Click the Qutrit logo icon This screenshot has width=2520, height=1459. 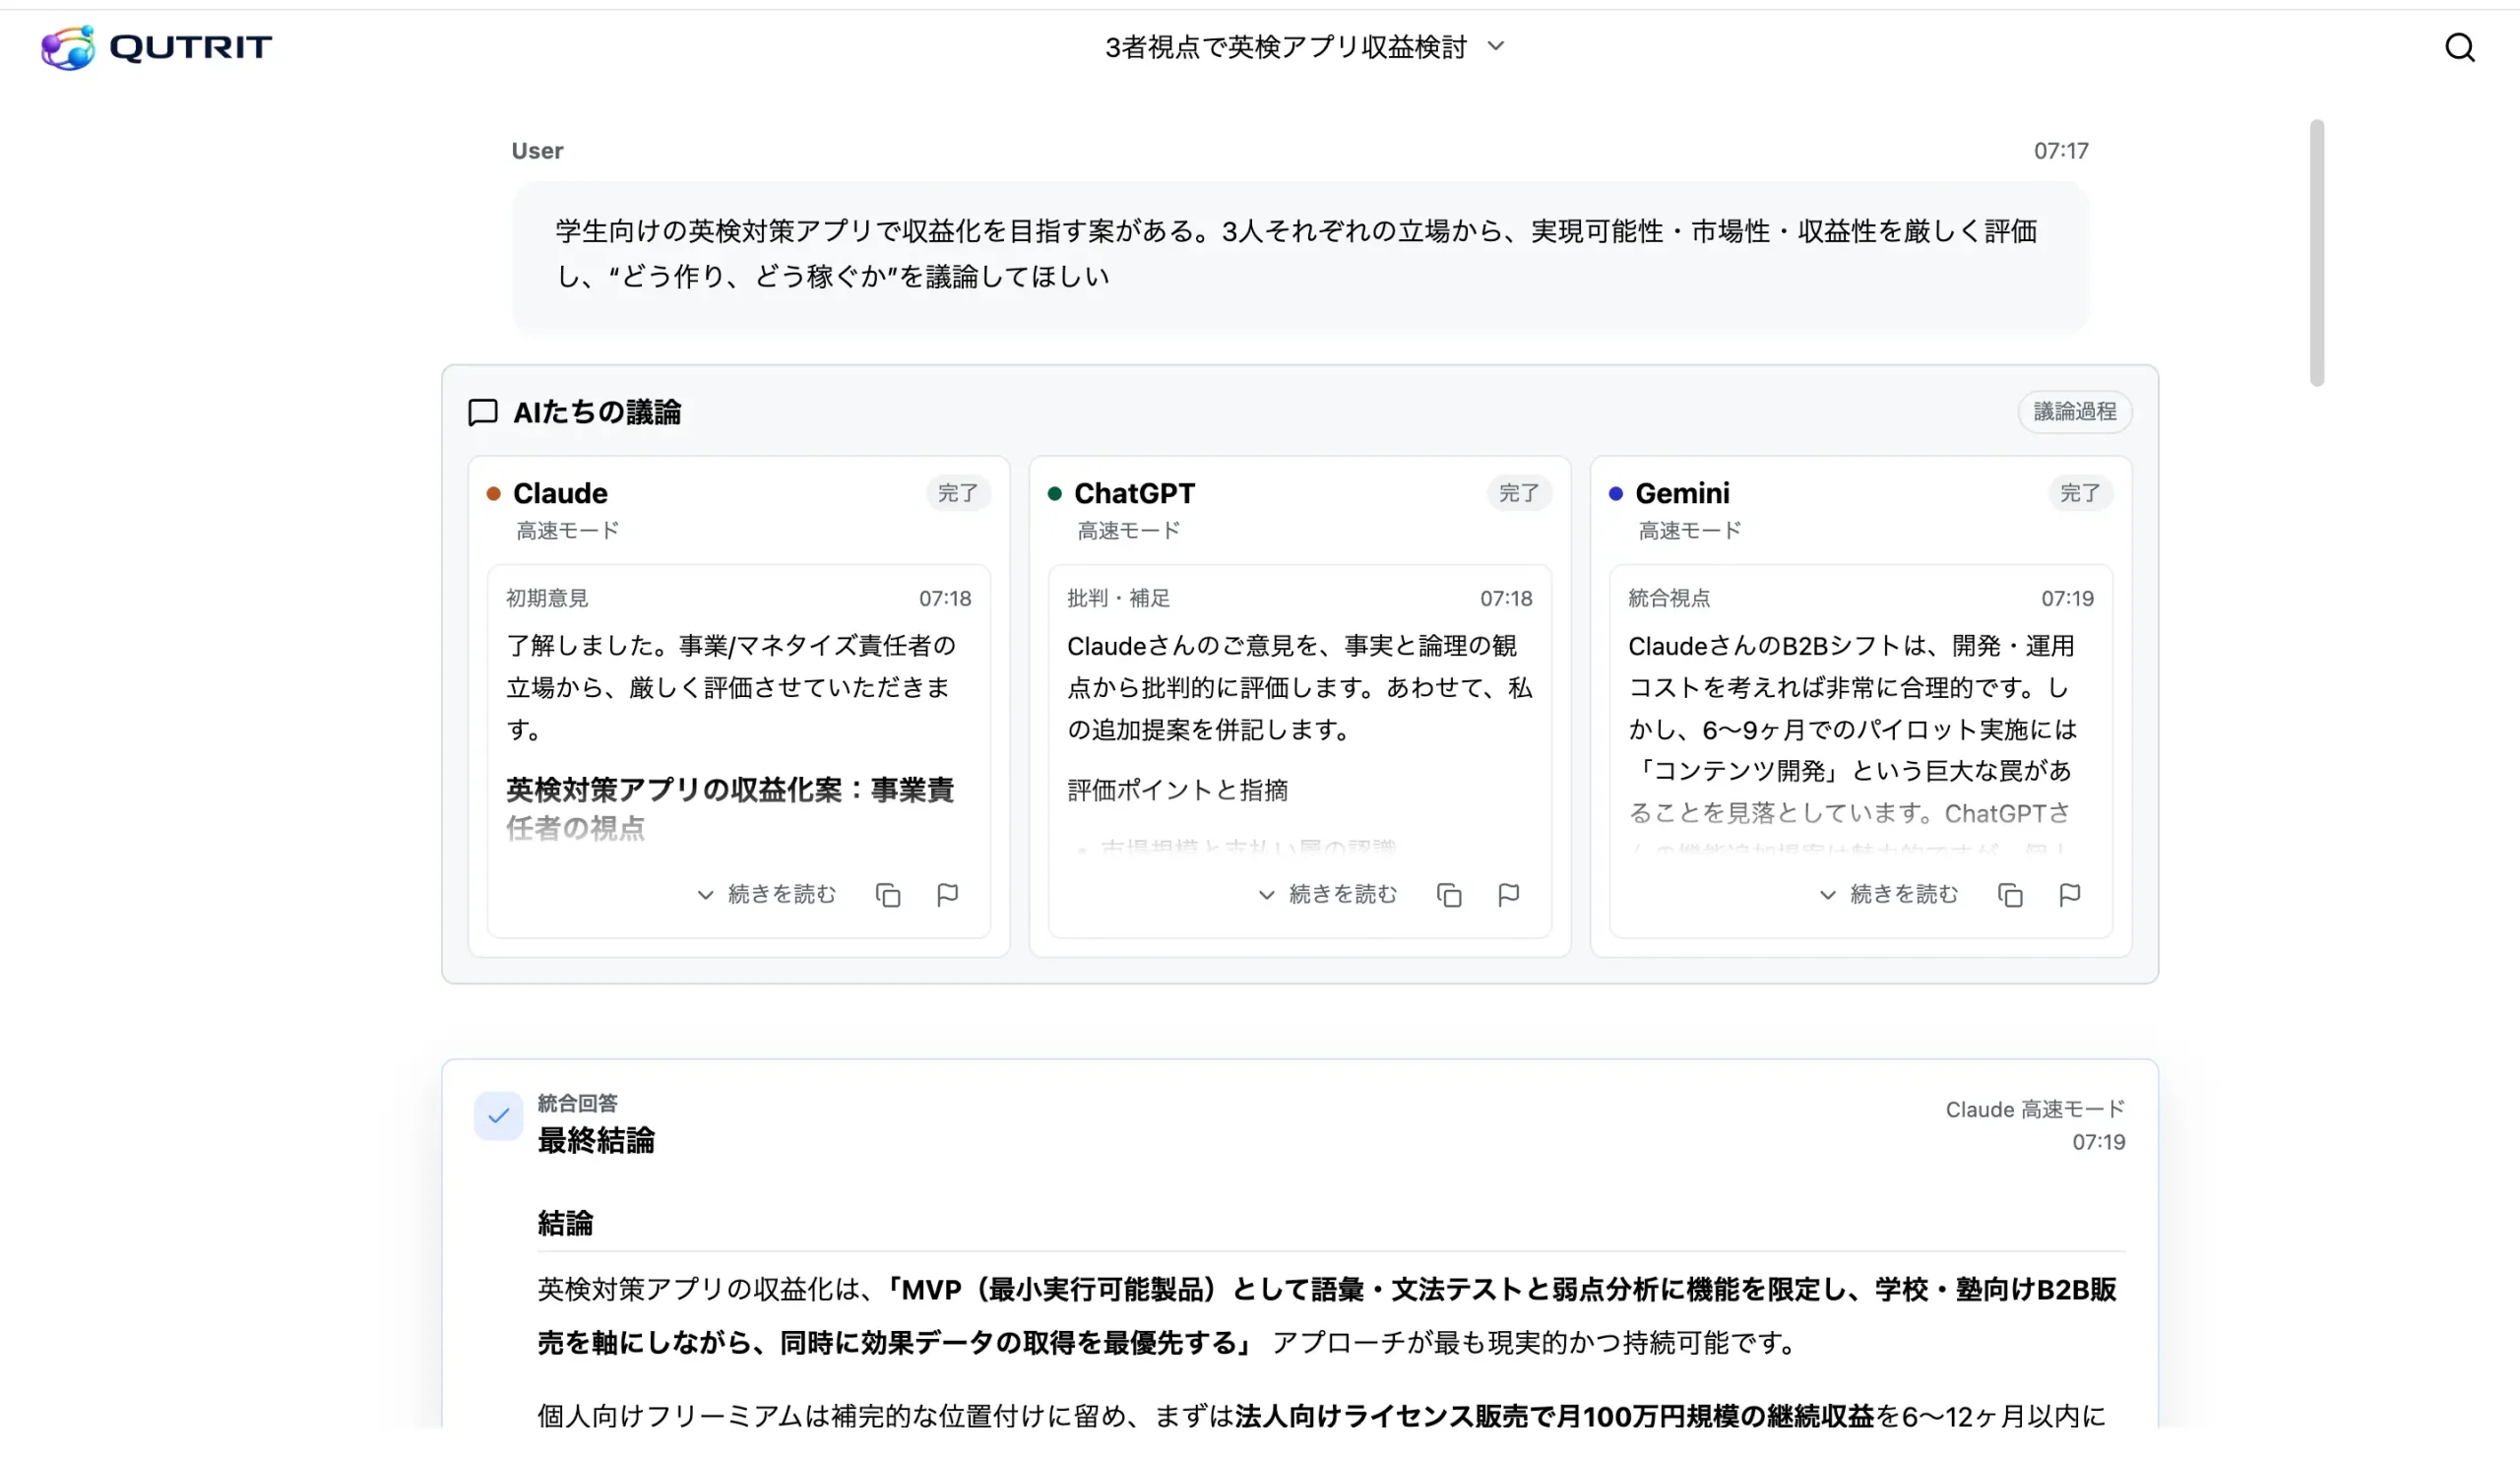pos(68,47)
